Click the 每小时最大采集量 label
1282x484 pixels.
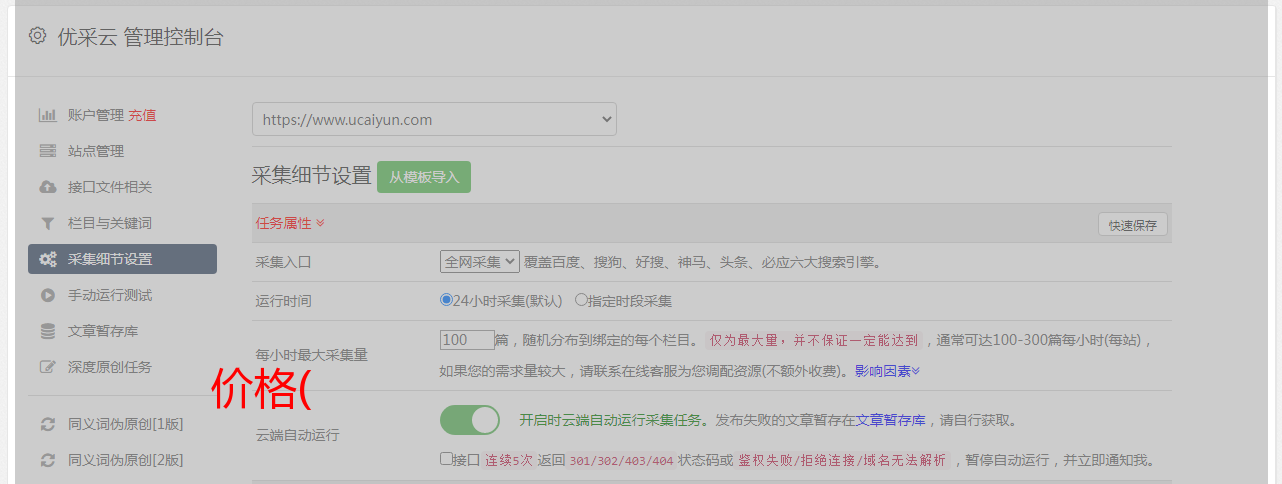click(312, 355)
